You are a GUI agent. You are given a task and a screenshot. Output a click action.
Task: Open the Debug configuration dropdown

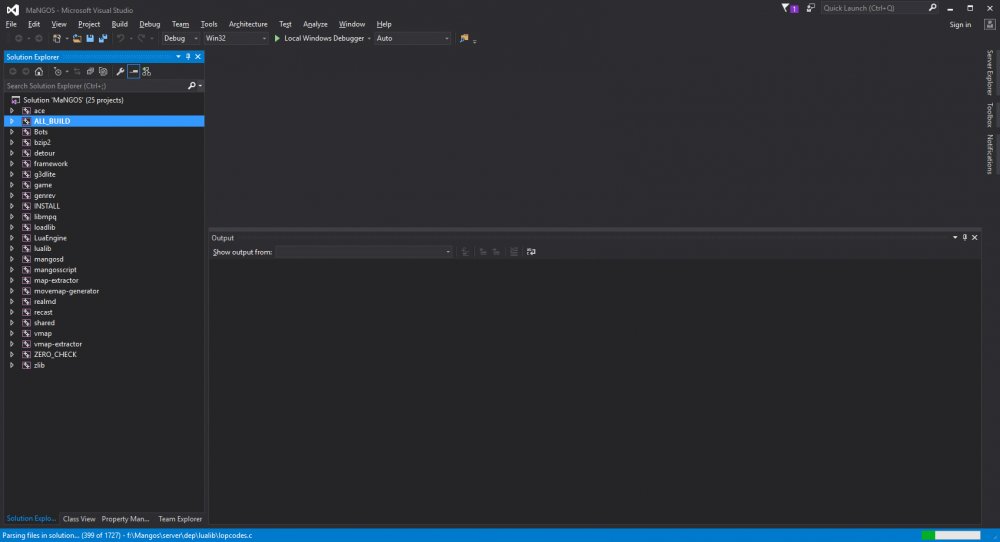181,38
